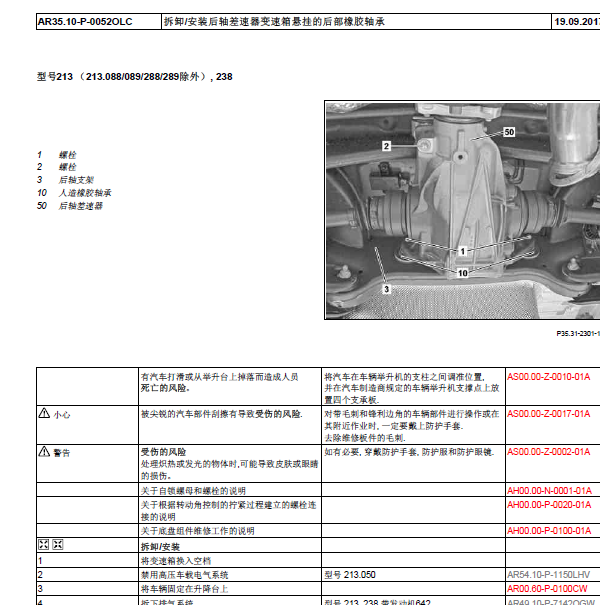Click the rear axle differential photo
Viewport: 600px width, 605px height.
point(462,210)
